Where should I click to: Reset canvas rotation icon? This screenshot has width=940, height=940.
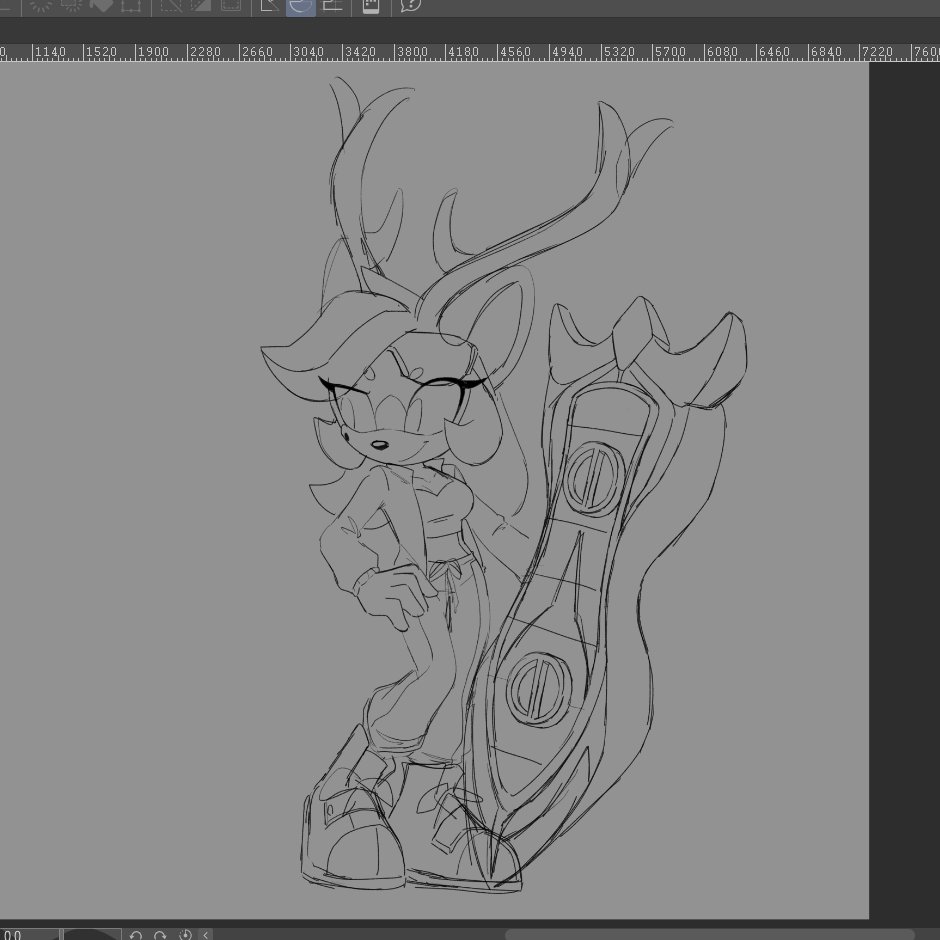[185, 934]
